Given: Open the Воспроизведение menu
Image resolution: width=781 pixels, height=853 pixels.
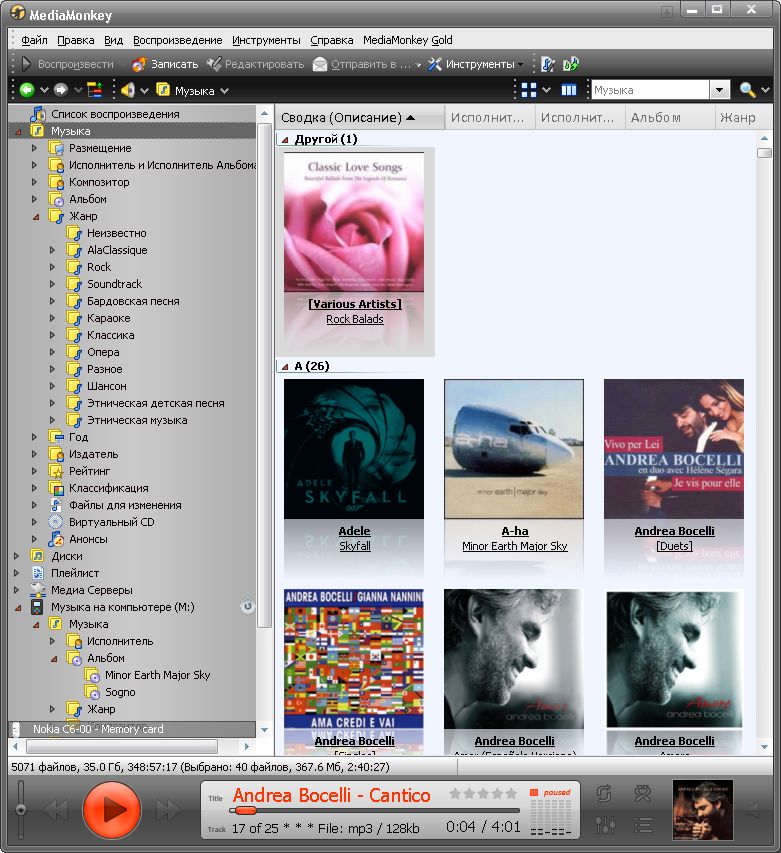Looking at the screenshot, I should pyautogui.click(x=177, y=40).
